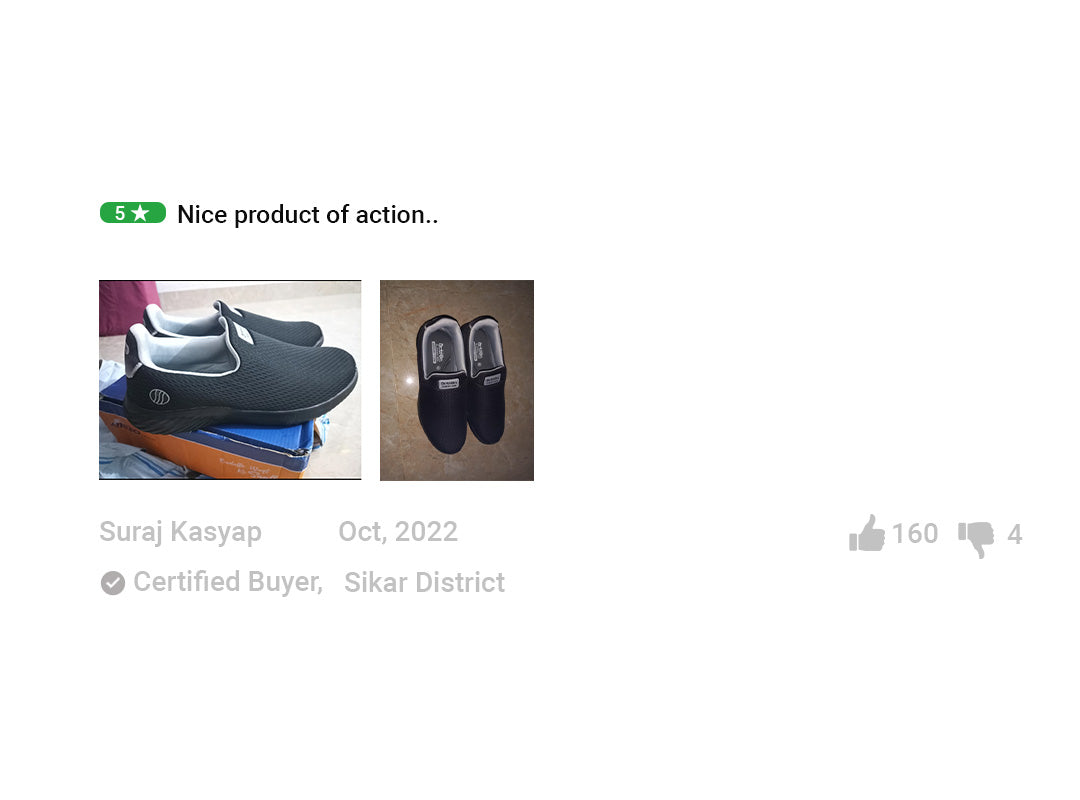Click the 160 likes count
This screenshot has width=1080, height=800.
pyautogui.click(x=915, y=534)
